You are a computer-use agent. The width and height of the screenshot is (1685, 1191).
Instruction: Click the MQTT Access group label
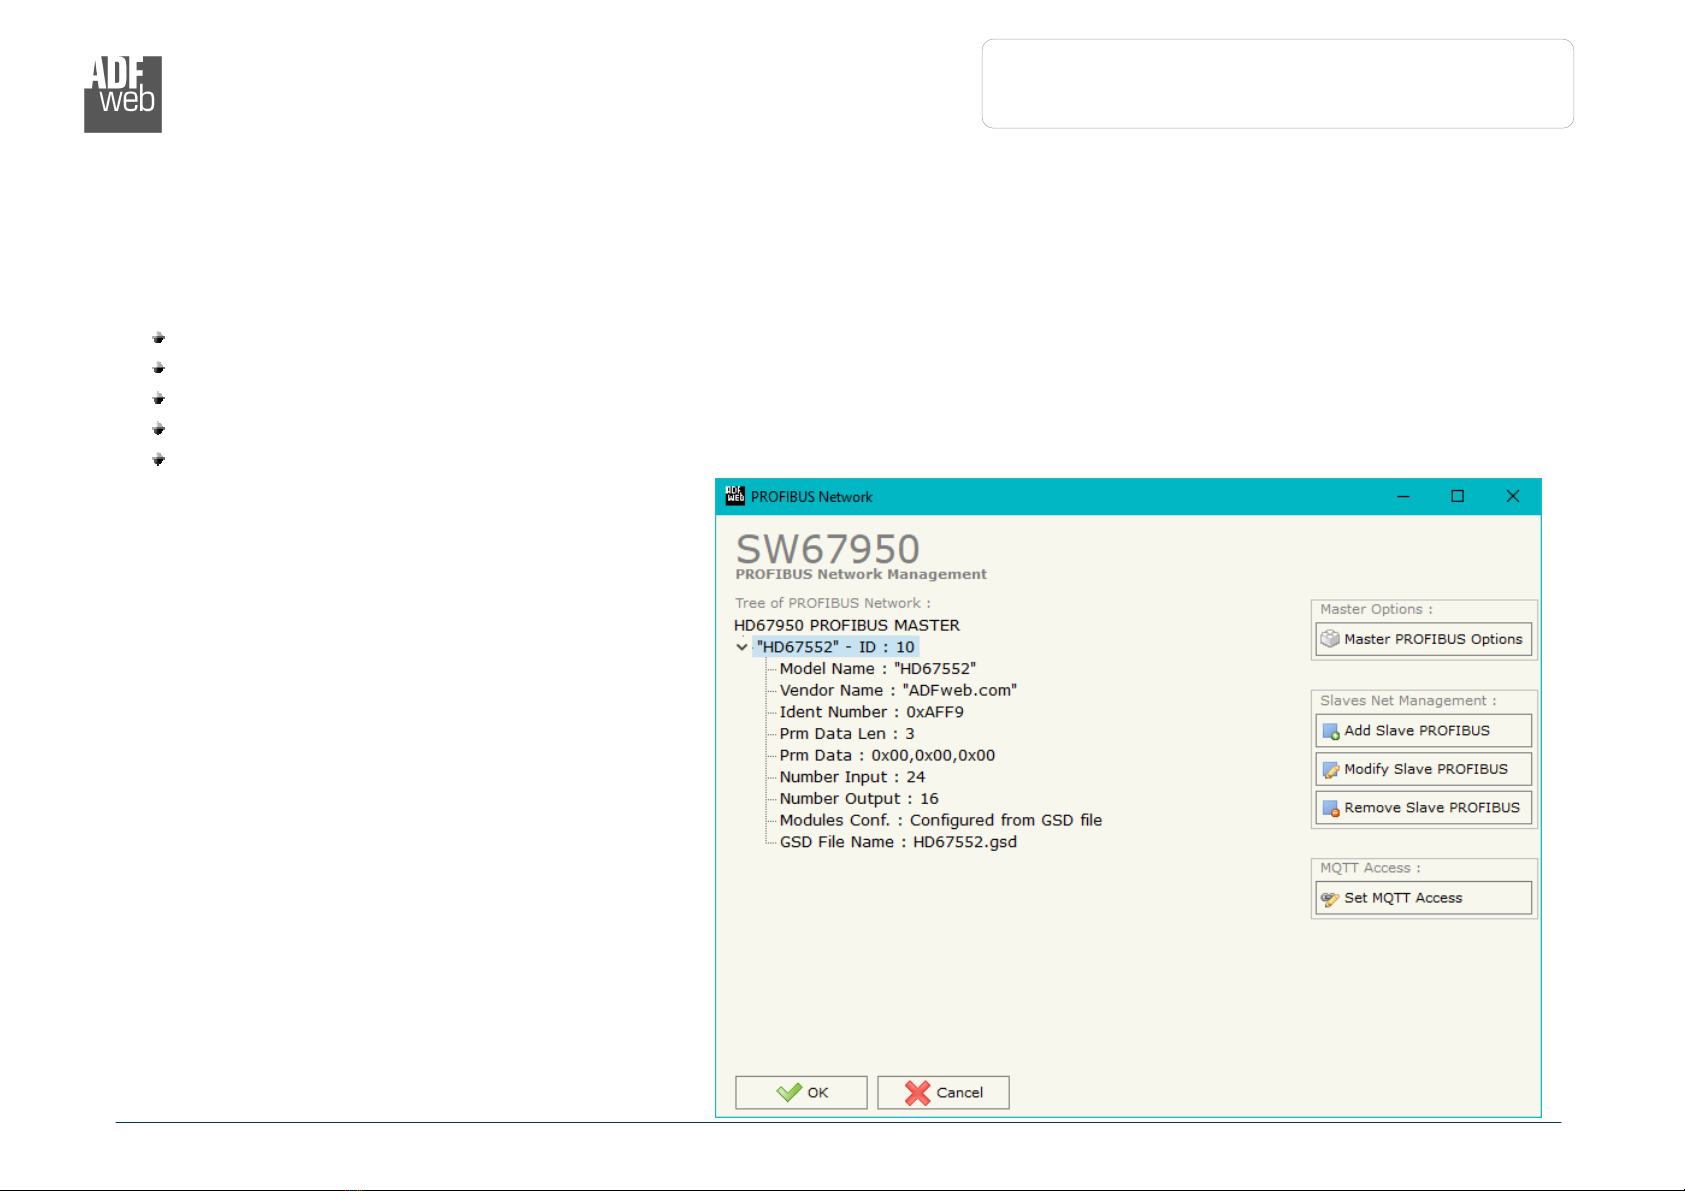pos(1370,868)
